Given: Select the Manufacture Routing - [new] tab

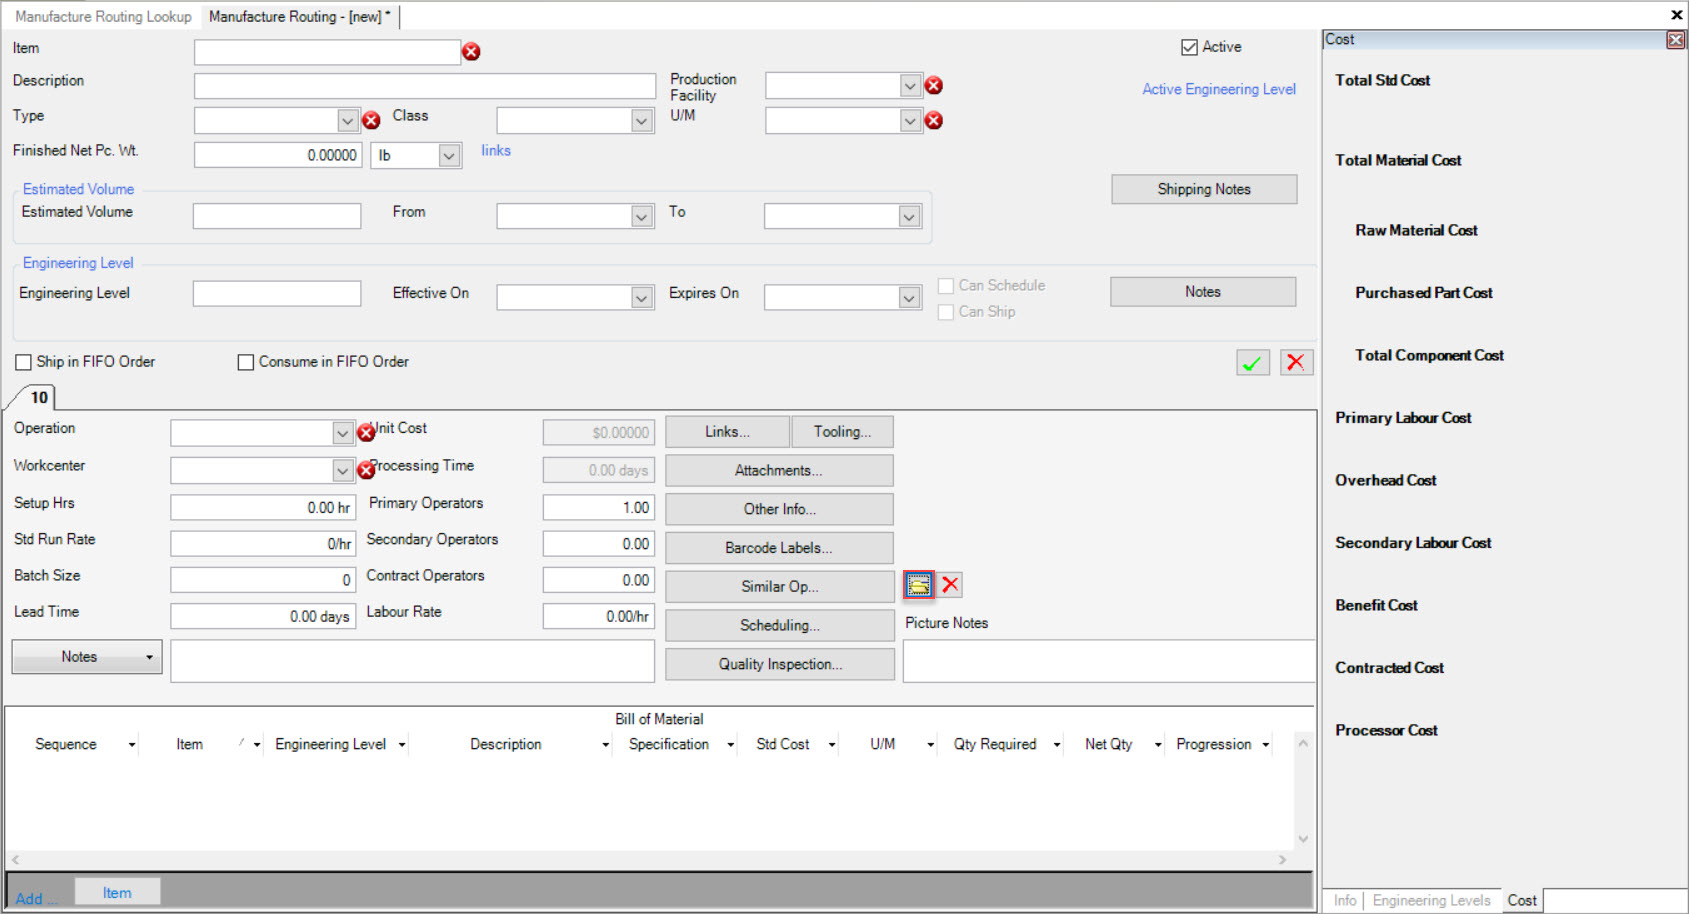Looking at the screenshot, I should pyautogui.click(x=299, y=17).
